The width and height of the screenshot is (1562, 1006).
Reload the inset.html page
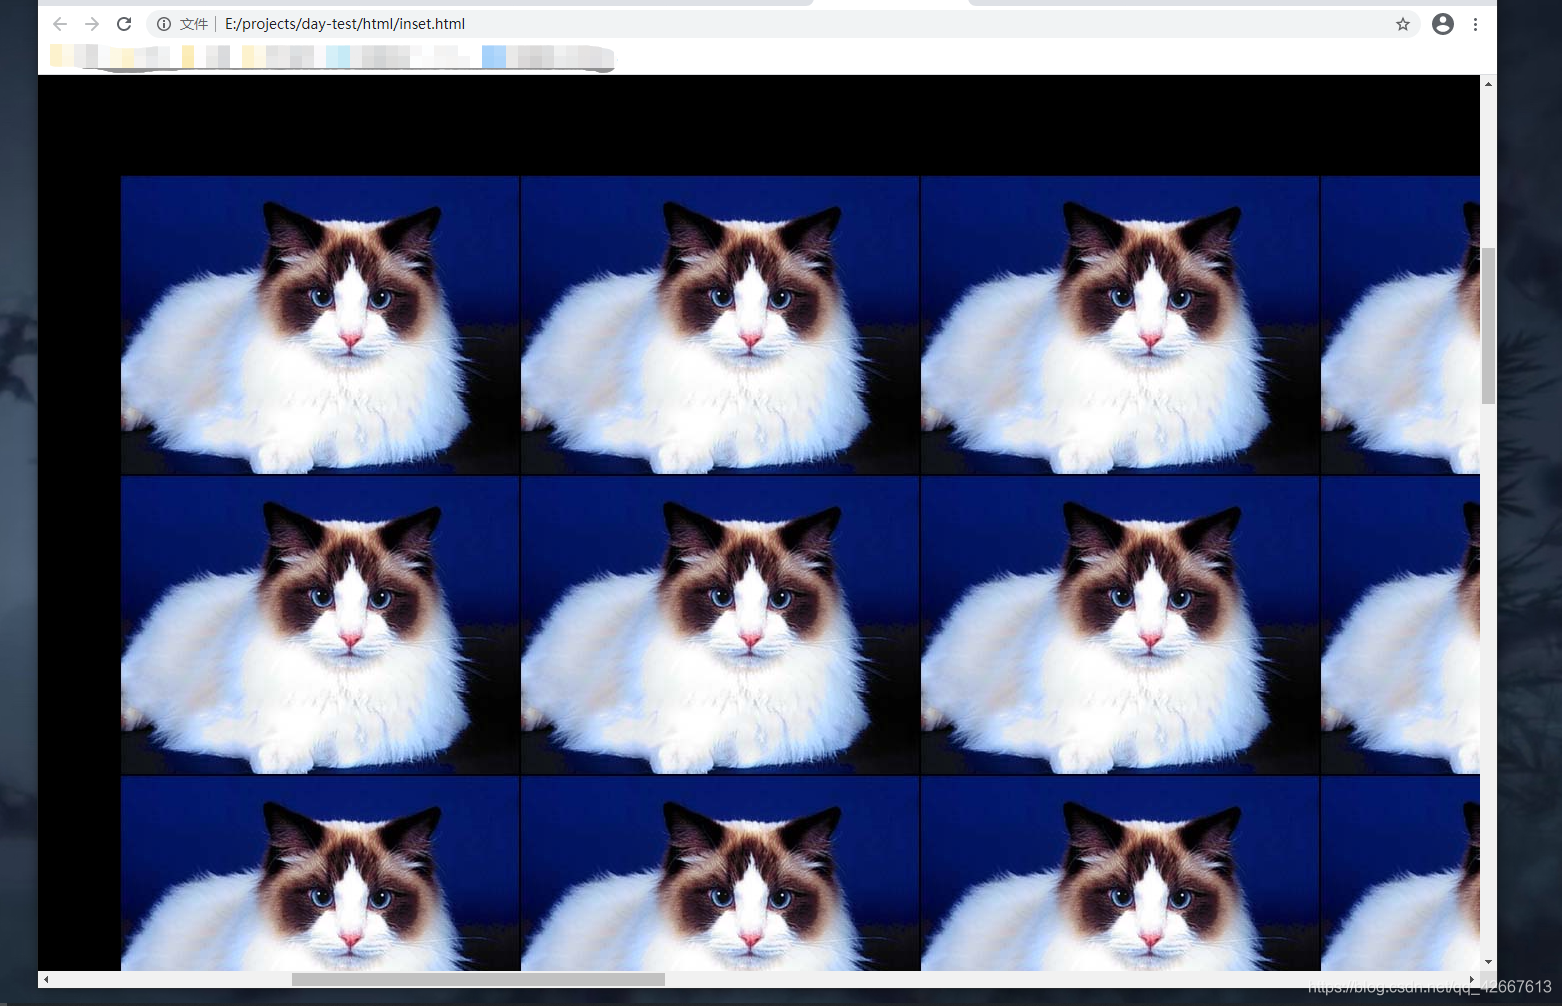coord(124,24)
